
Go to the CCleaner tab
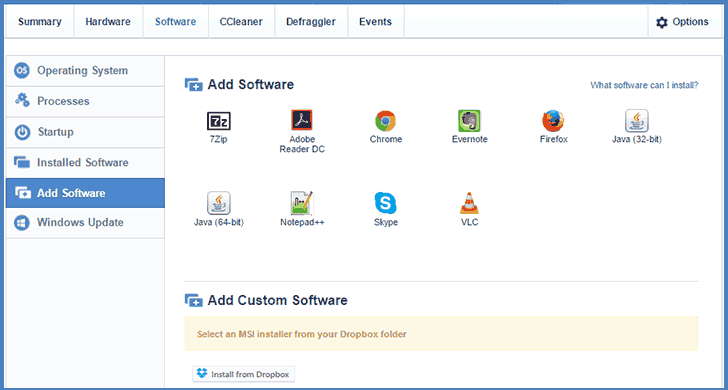click(241, 22)
